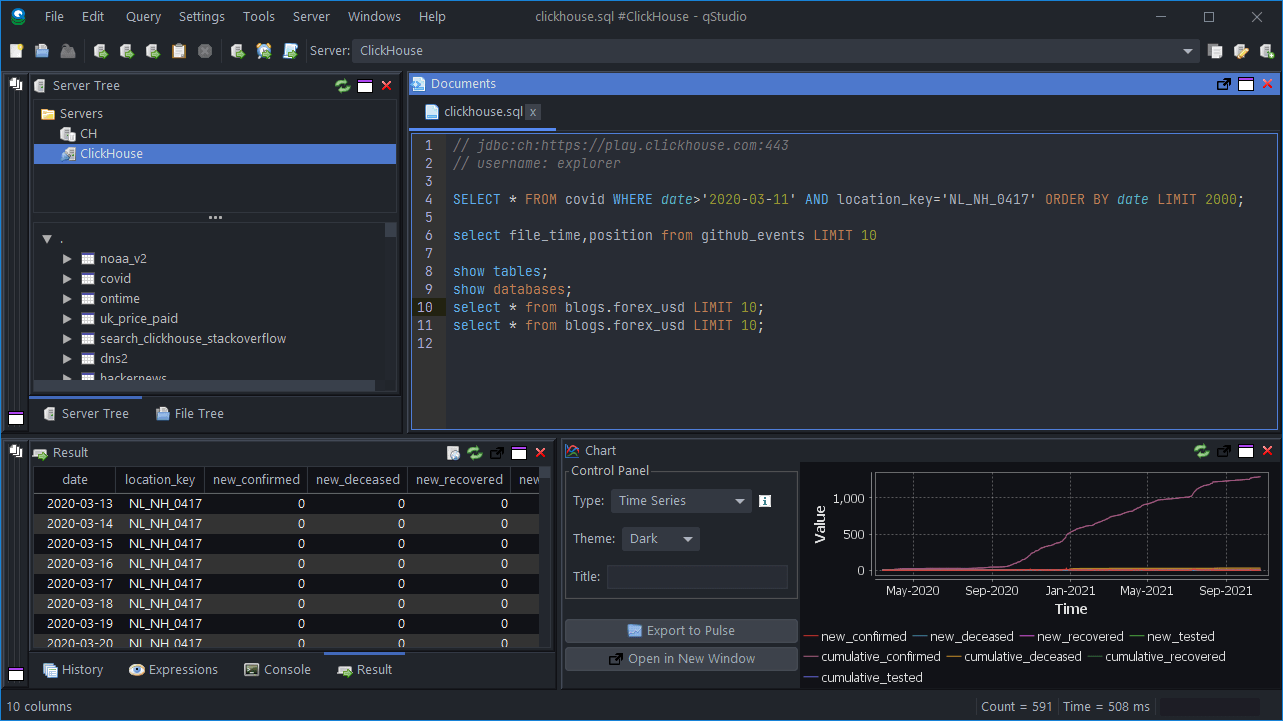
Task: Click the Open in New Window button
Action: (681, 658)
